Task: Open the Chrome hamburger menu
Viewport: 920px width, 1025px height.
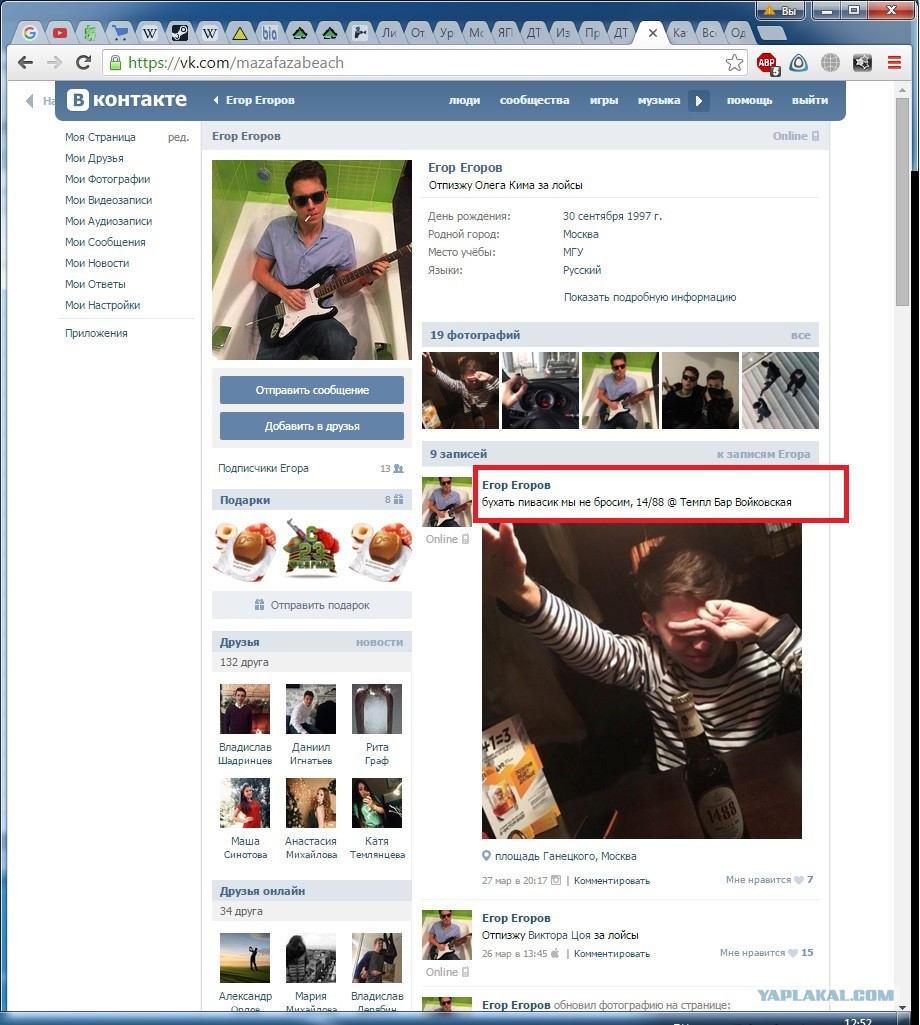Action: (x=894, y=63)
